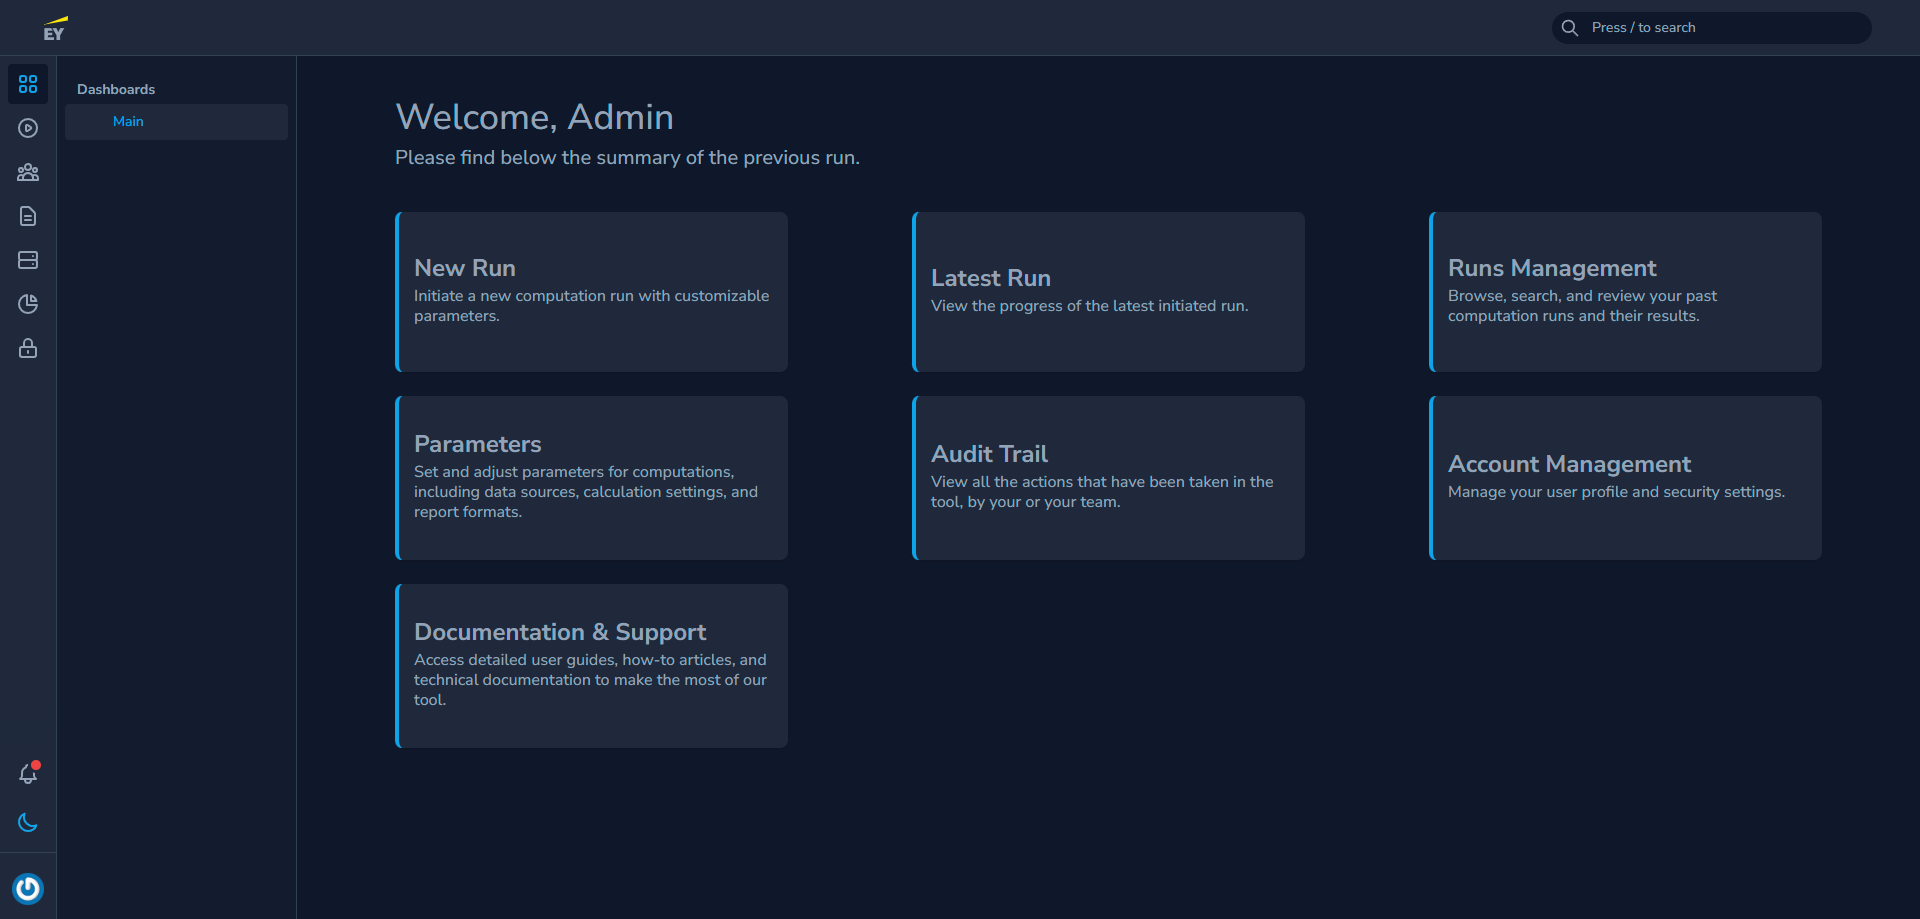Click the Dashboards heading in the left panel
1920x919 pixels.
[115, 89]
